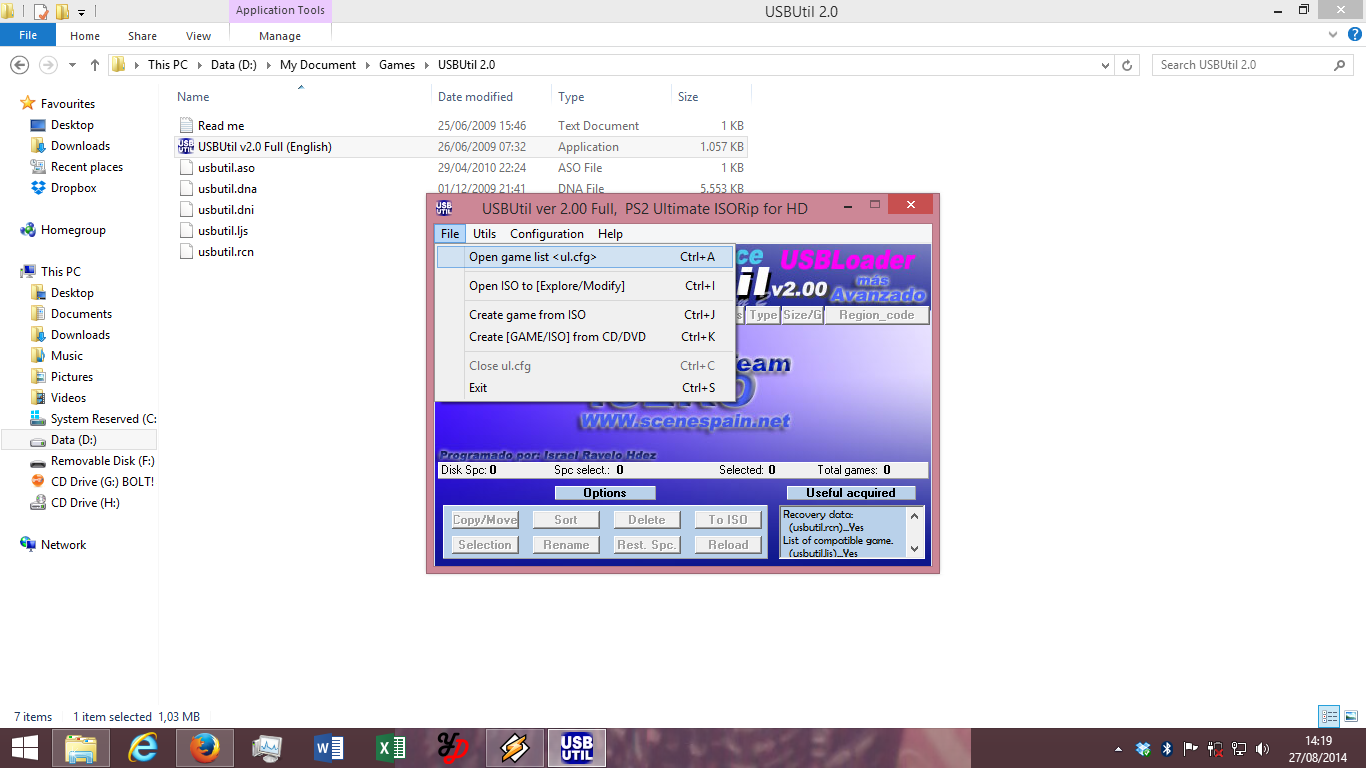Switch to the Explorer Home ribbon tab
This screenshot has width=1366, height=768.
click(x=85, y=36)
